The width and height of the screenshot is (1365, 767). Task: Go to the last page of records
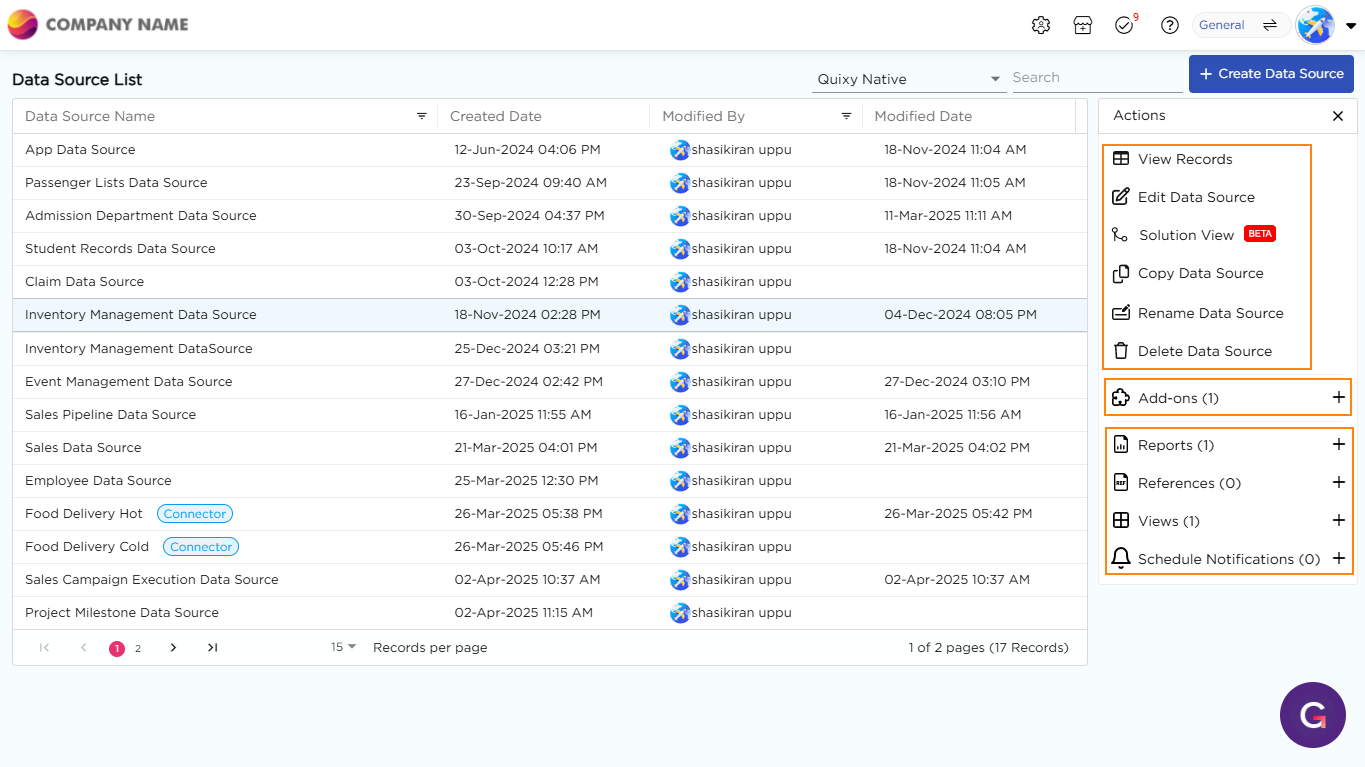click(x=212, y=648)
